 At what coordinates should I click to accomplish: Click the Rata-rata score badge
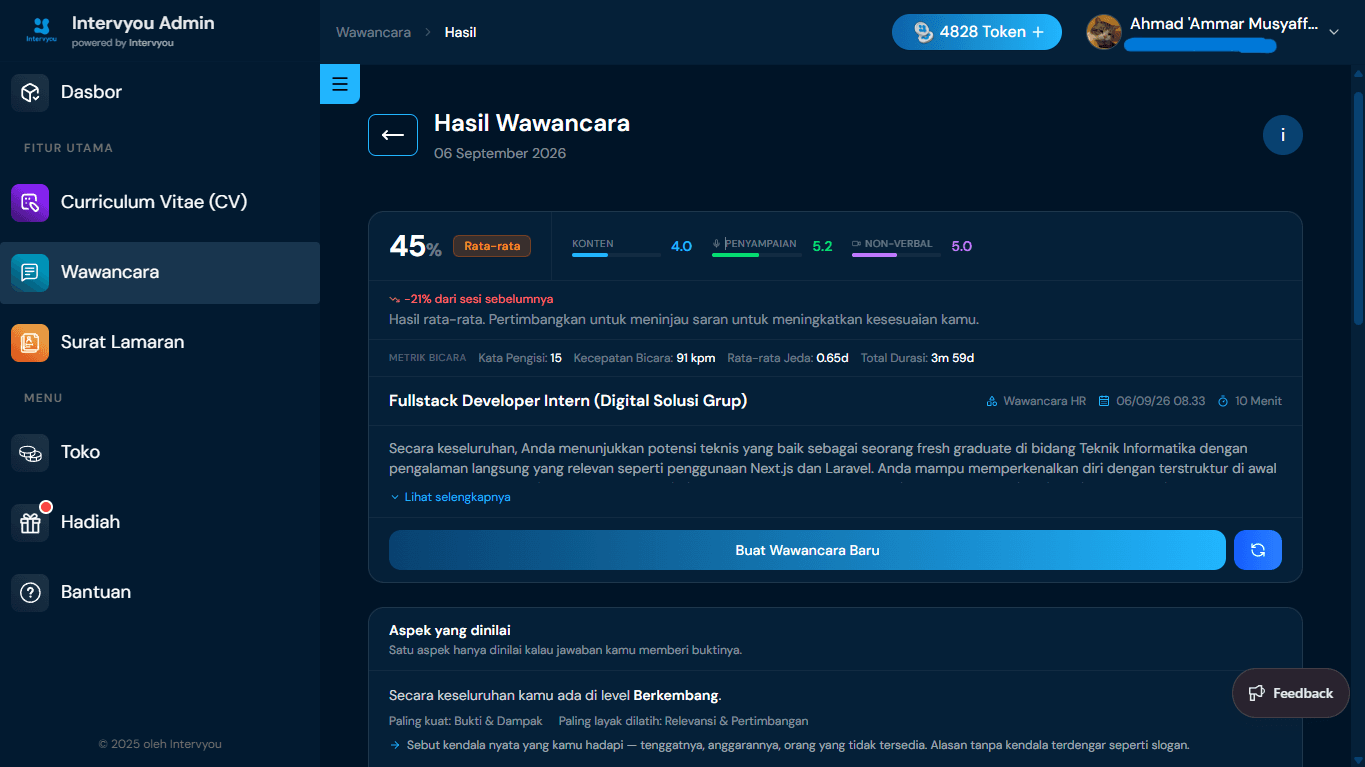coord(492,246)
